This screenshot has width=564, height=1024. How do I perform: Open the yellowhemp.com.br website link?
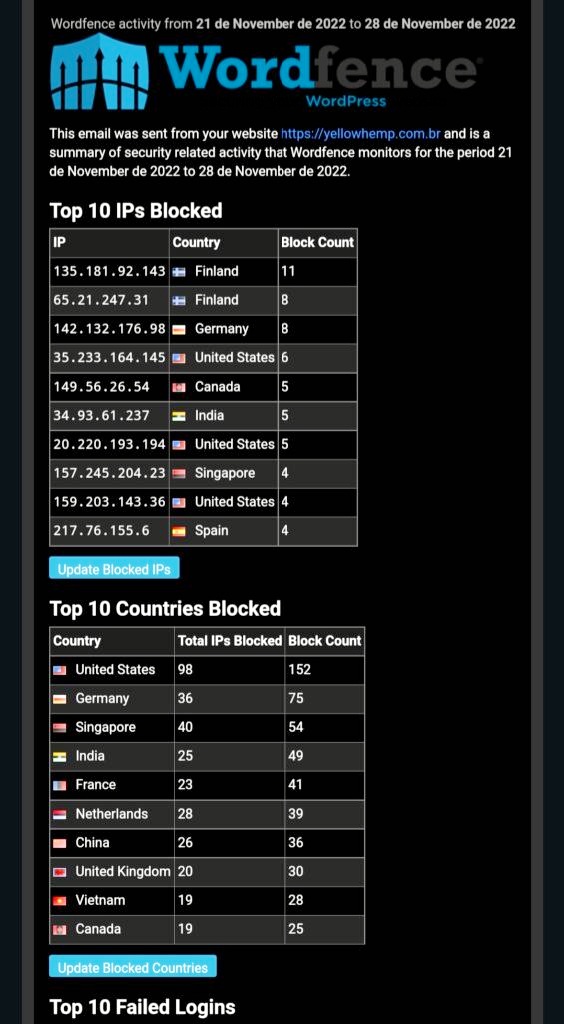(360, 134)
